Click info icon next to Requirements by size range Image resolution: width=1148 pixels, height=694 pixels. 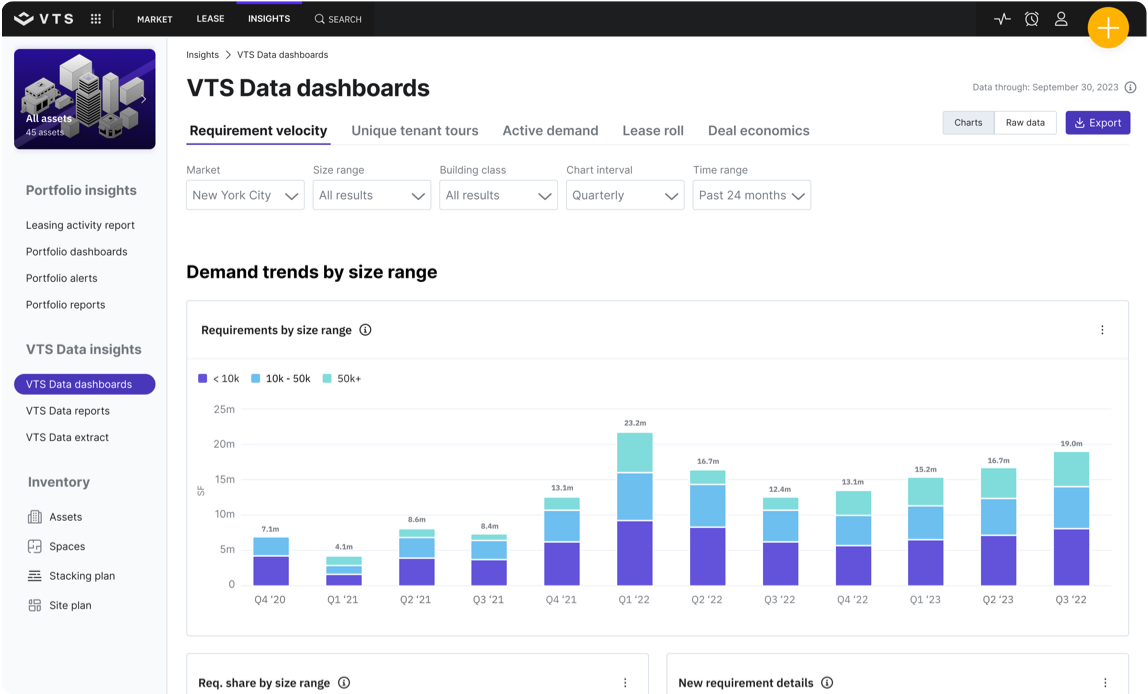(365, 330)
